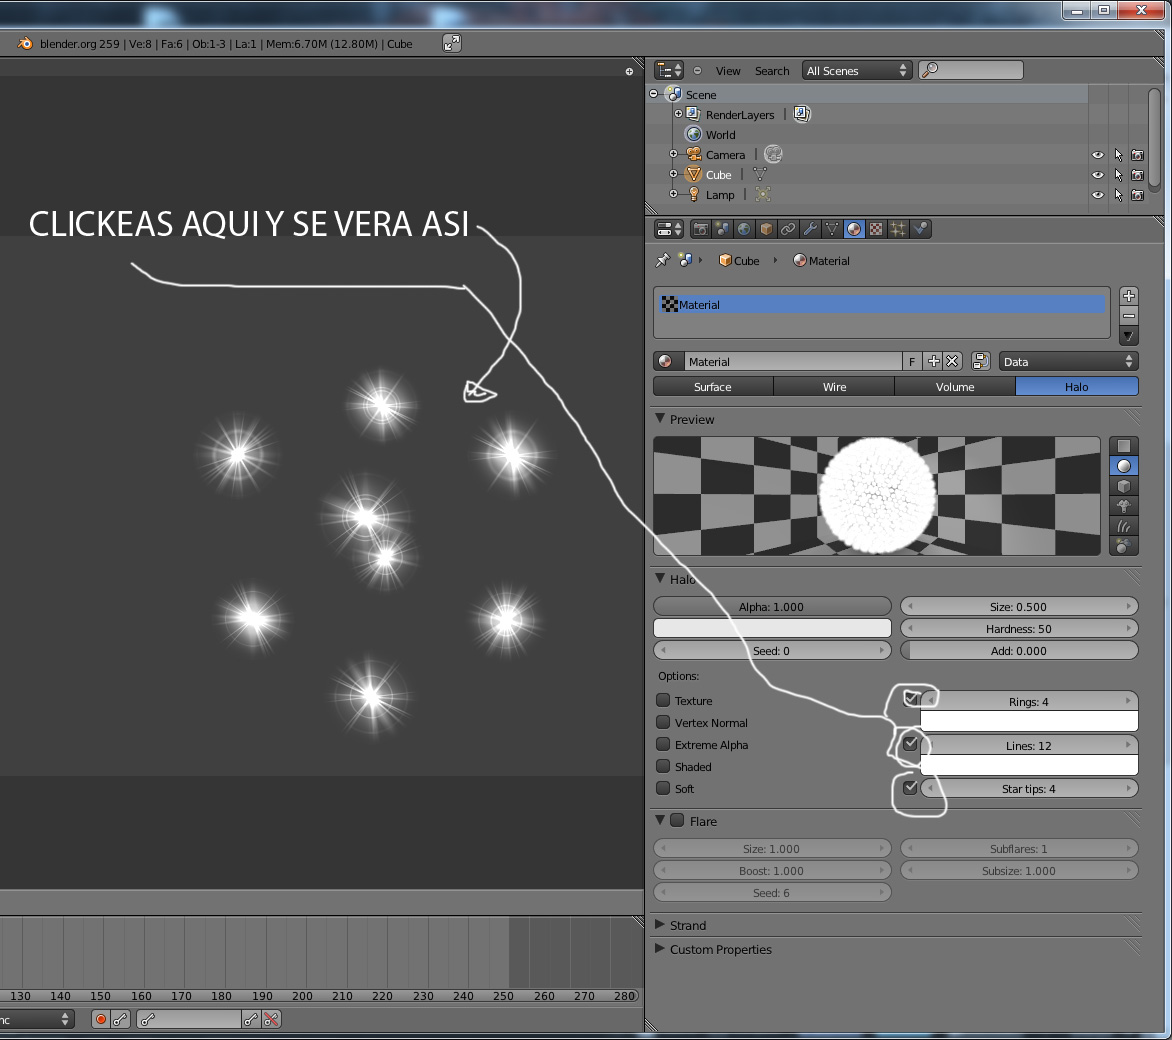Open the Render properties camera tab
This screenshot has width=1172, height=1040.
pos(701,229)
